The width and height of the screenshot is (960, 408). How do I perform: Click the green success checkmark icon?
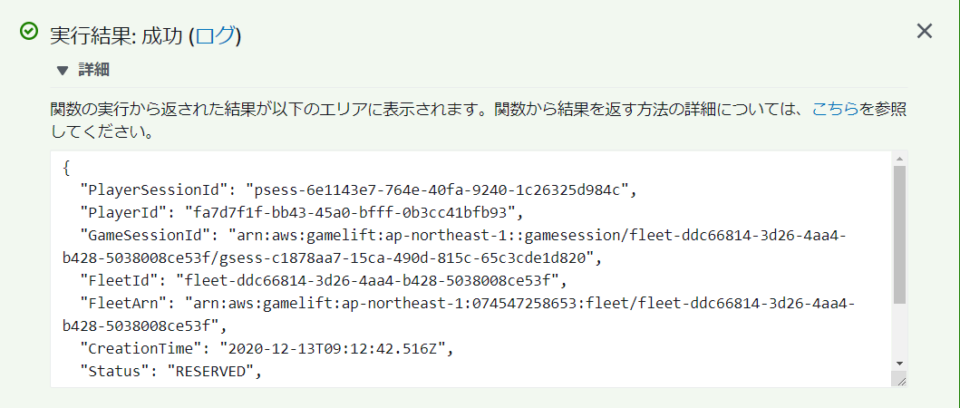pos(29,31)
